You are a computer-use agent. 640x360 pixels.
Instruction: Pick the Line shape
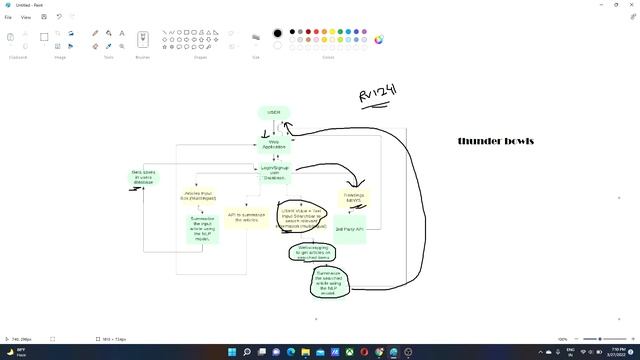click(164, 32)
